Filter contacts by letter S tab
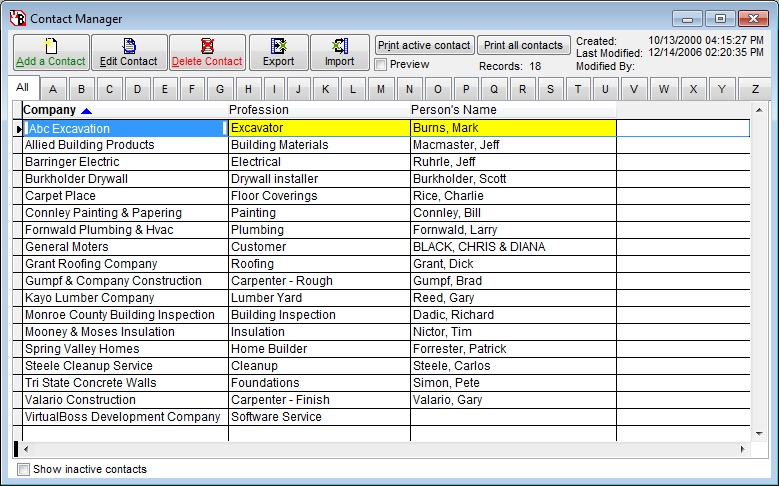Viewport: 779px width, 486px height. click(x=549, y=89)
